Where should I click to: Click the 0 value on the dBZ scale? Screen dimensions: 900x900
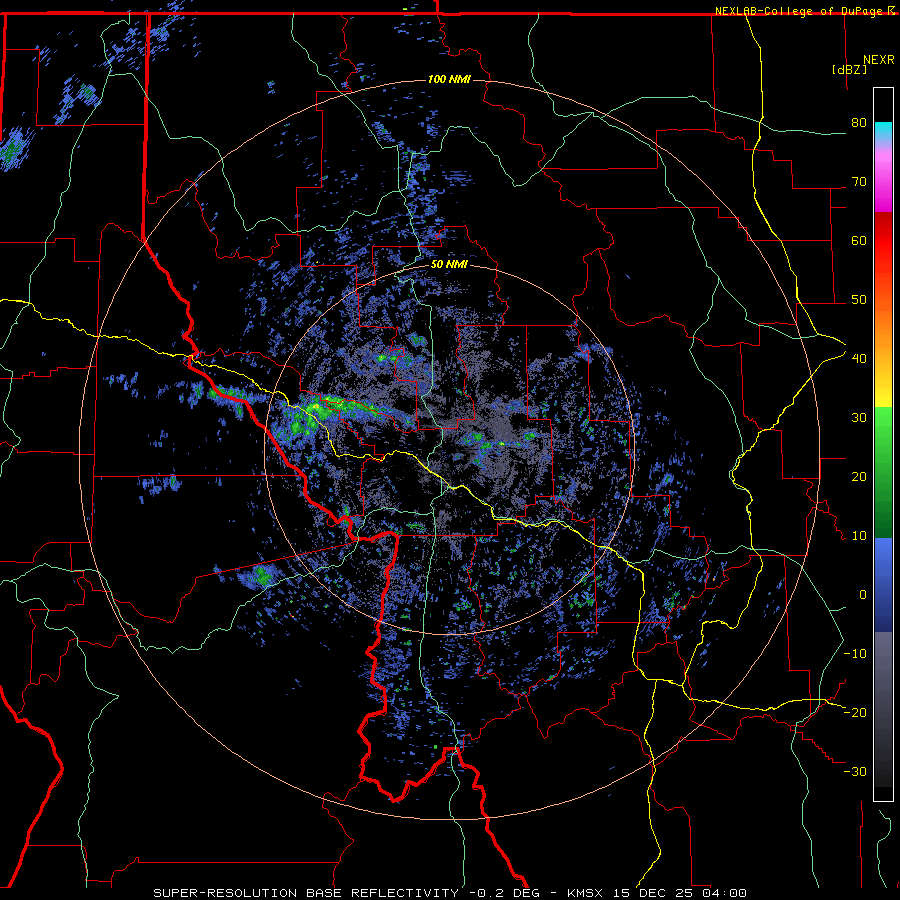pos(863,595)
